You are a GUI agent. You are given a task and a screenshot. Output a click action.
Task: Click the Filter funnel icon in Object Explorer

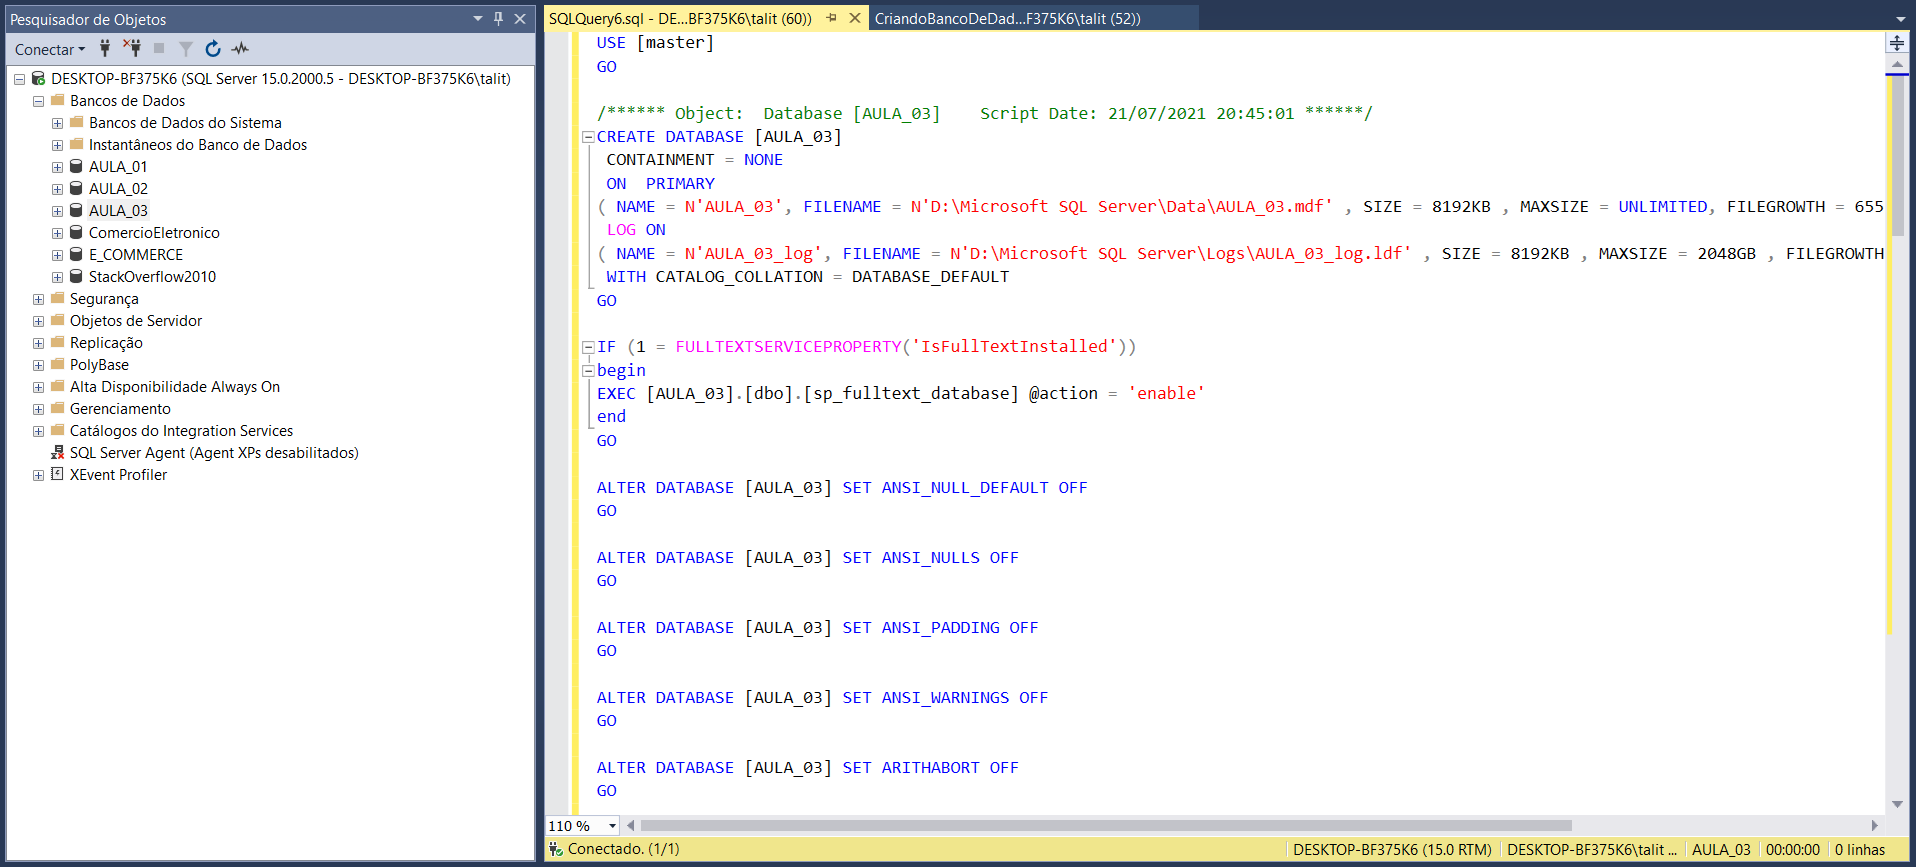tap(186, 48)
